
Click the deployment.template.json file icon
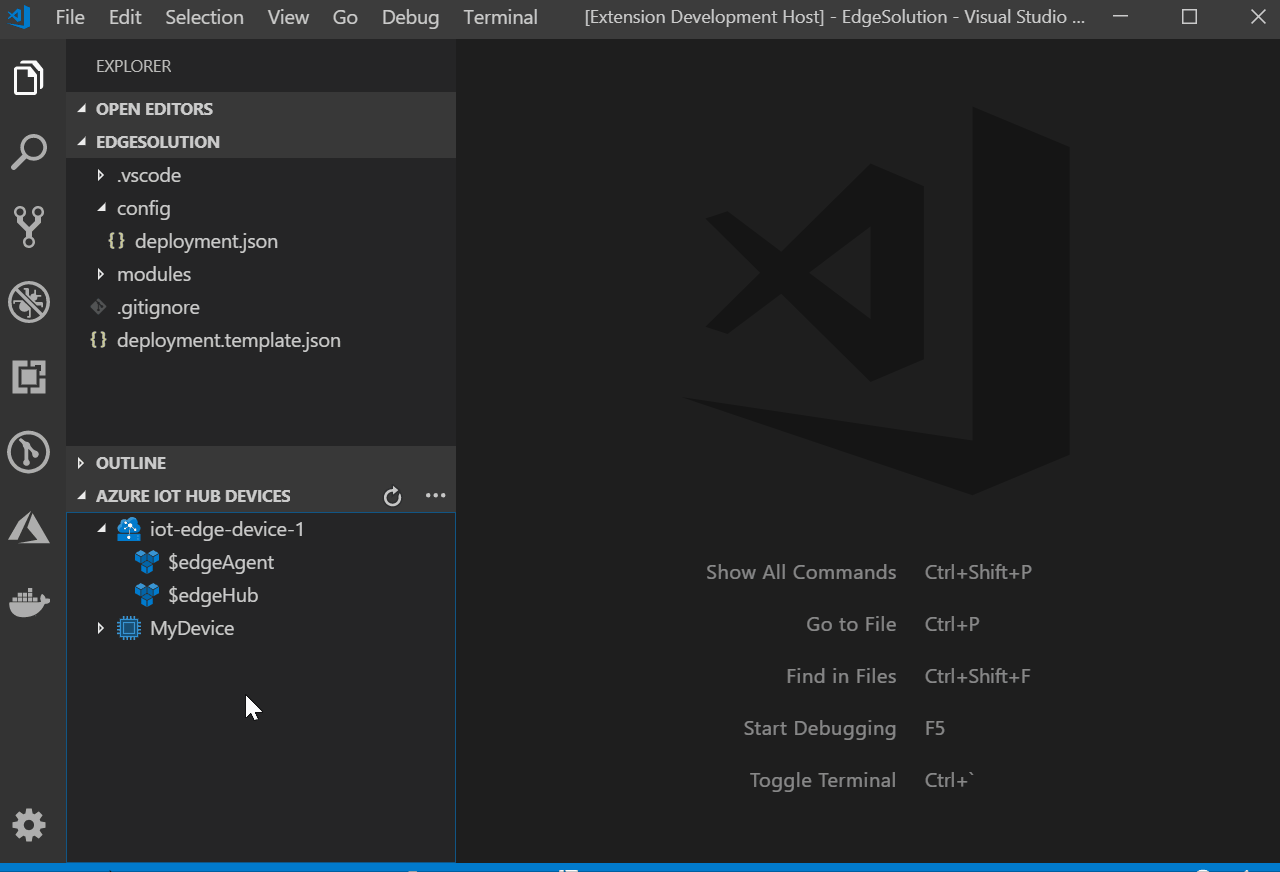point(98,340)
